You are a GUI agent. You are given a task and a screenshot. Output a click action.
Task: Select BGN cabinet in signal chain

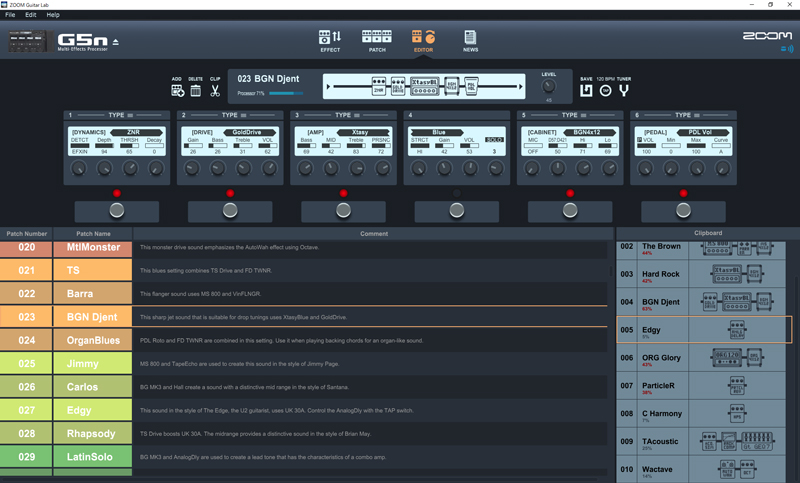pyautogui.click(x=452, y=86)
